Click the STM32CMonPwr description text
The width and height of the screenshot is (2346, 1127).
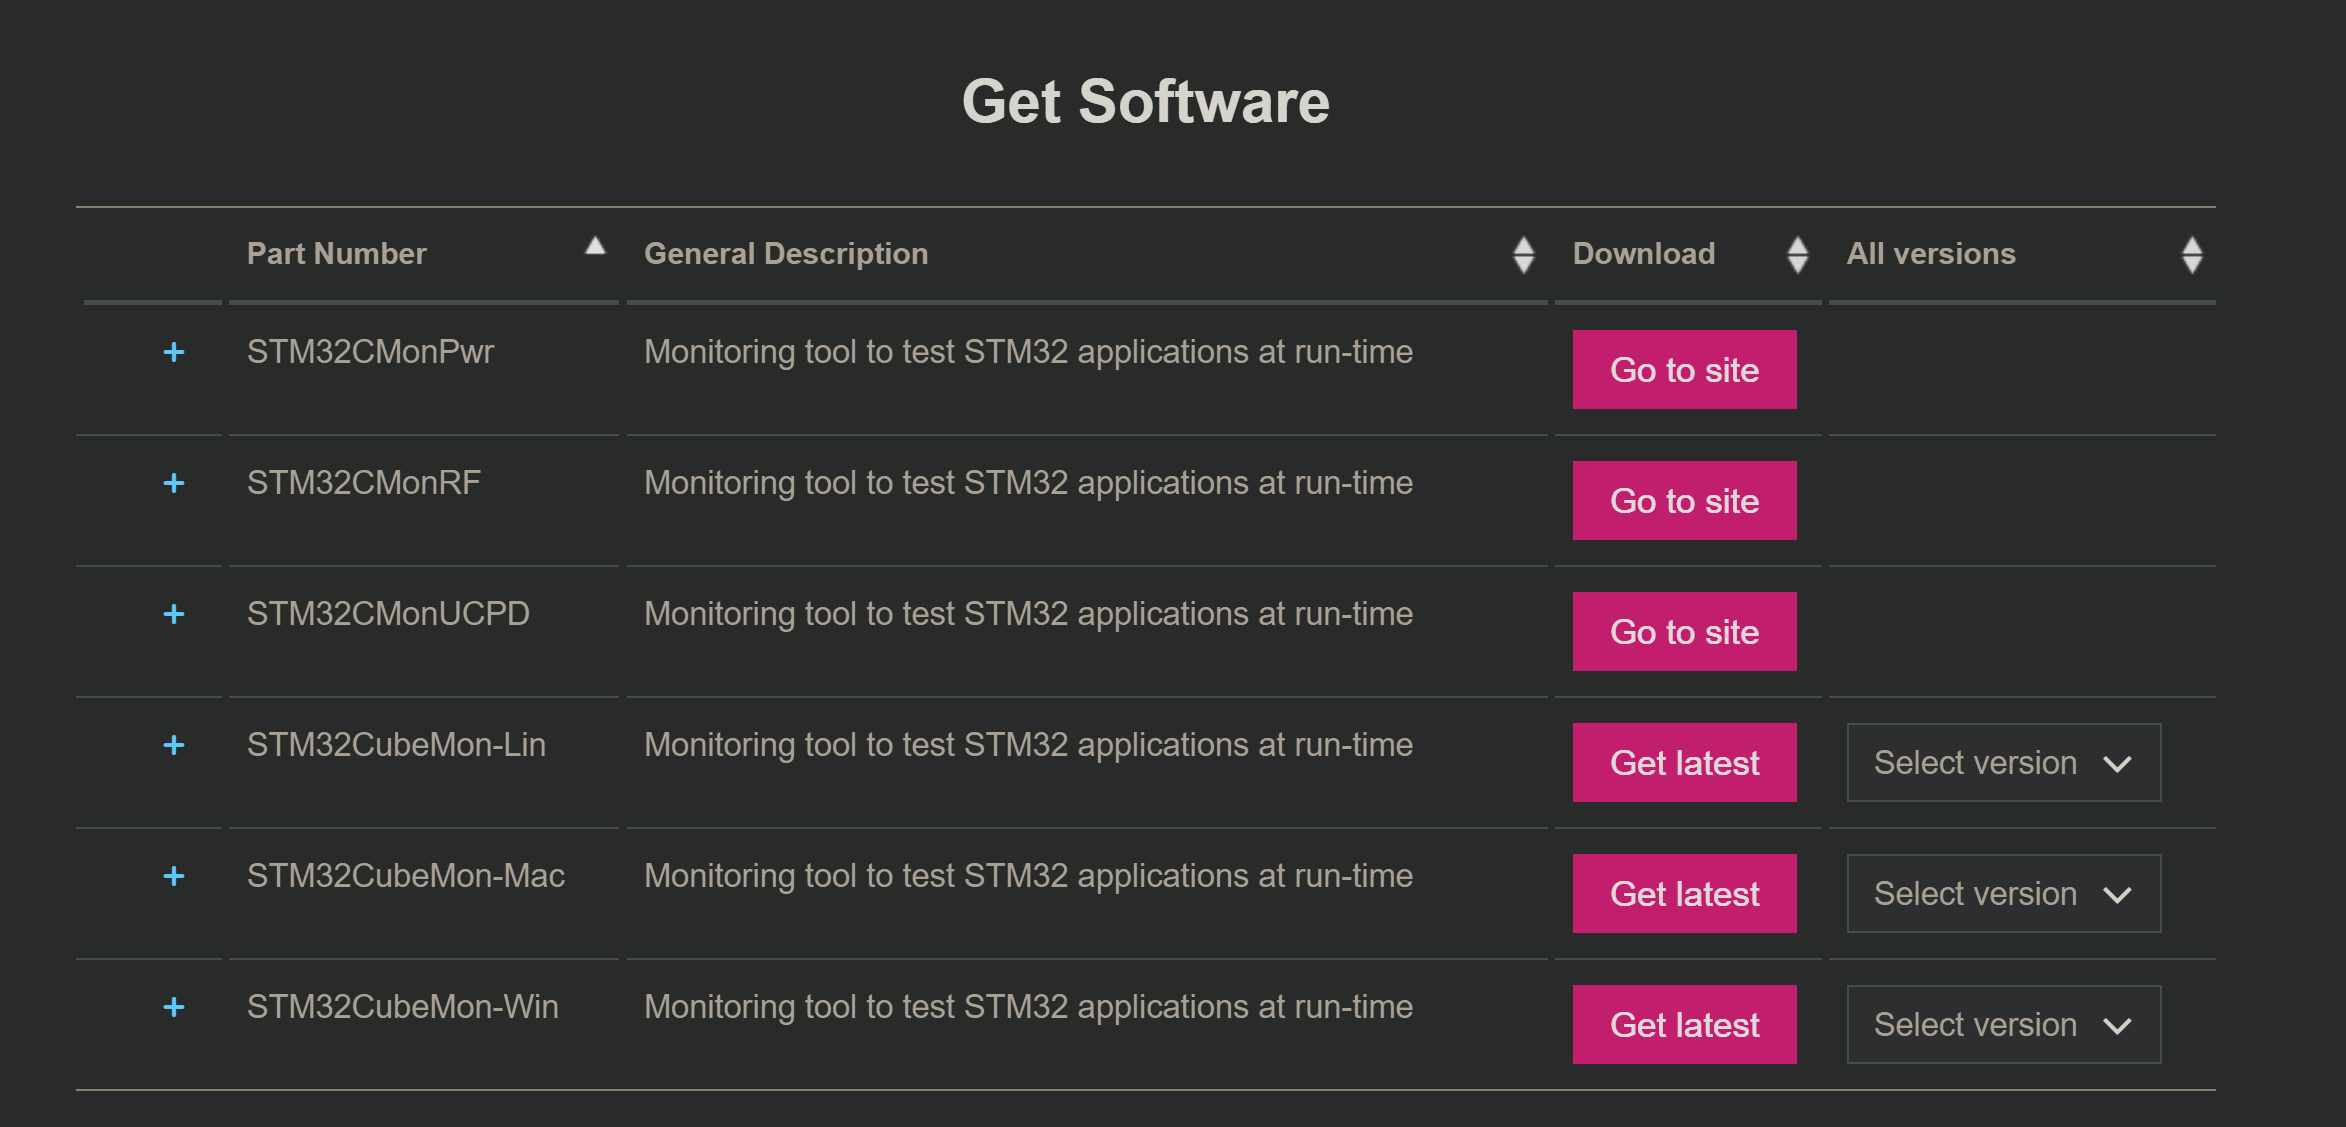(x=1028, y=352)
